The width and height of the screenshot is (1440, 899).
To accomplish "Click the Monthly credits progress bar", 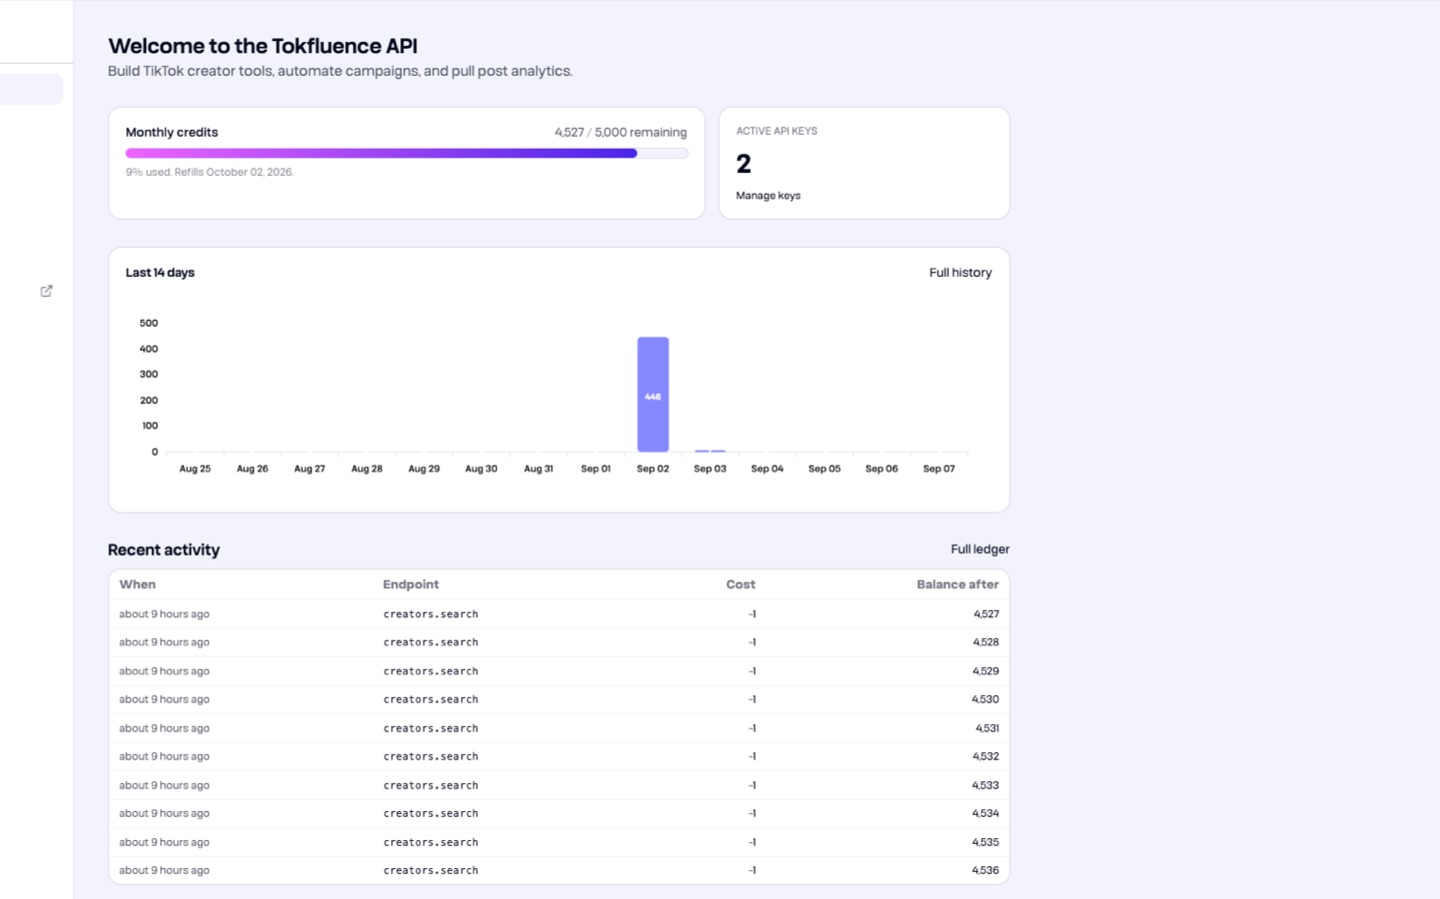I will click(407, 153).
